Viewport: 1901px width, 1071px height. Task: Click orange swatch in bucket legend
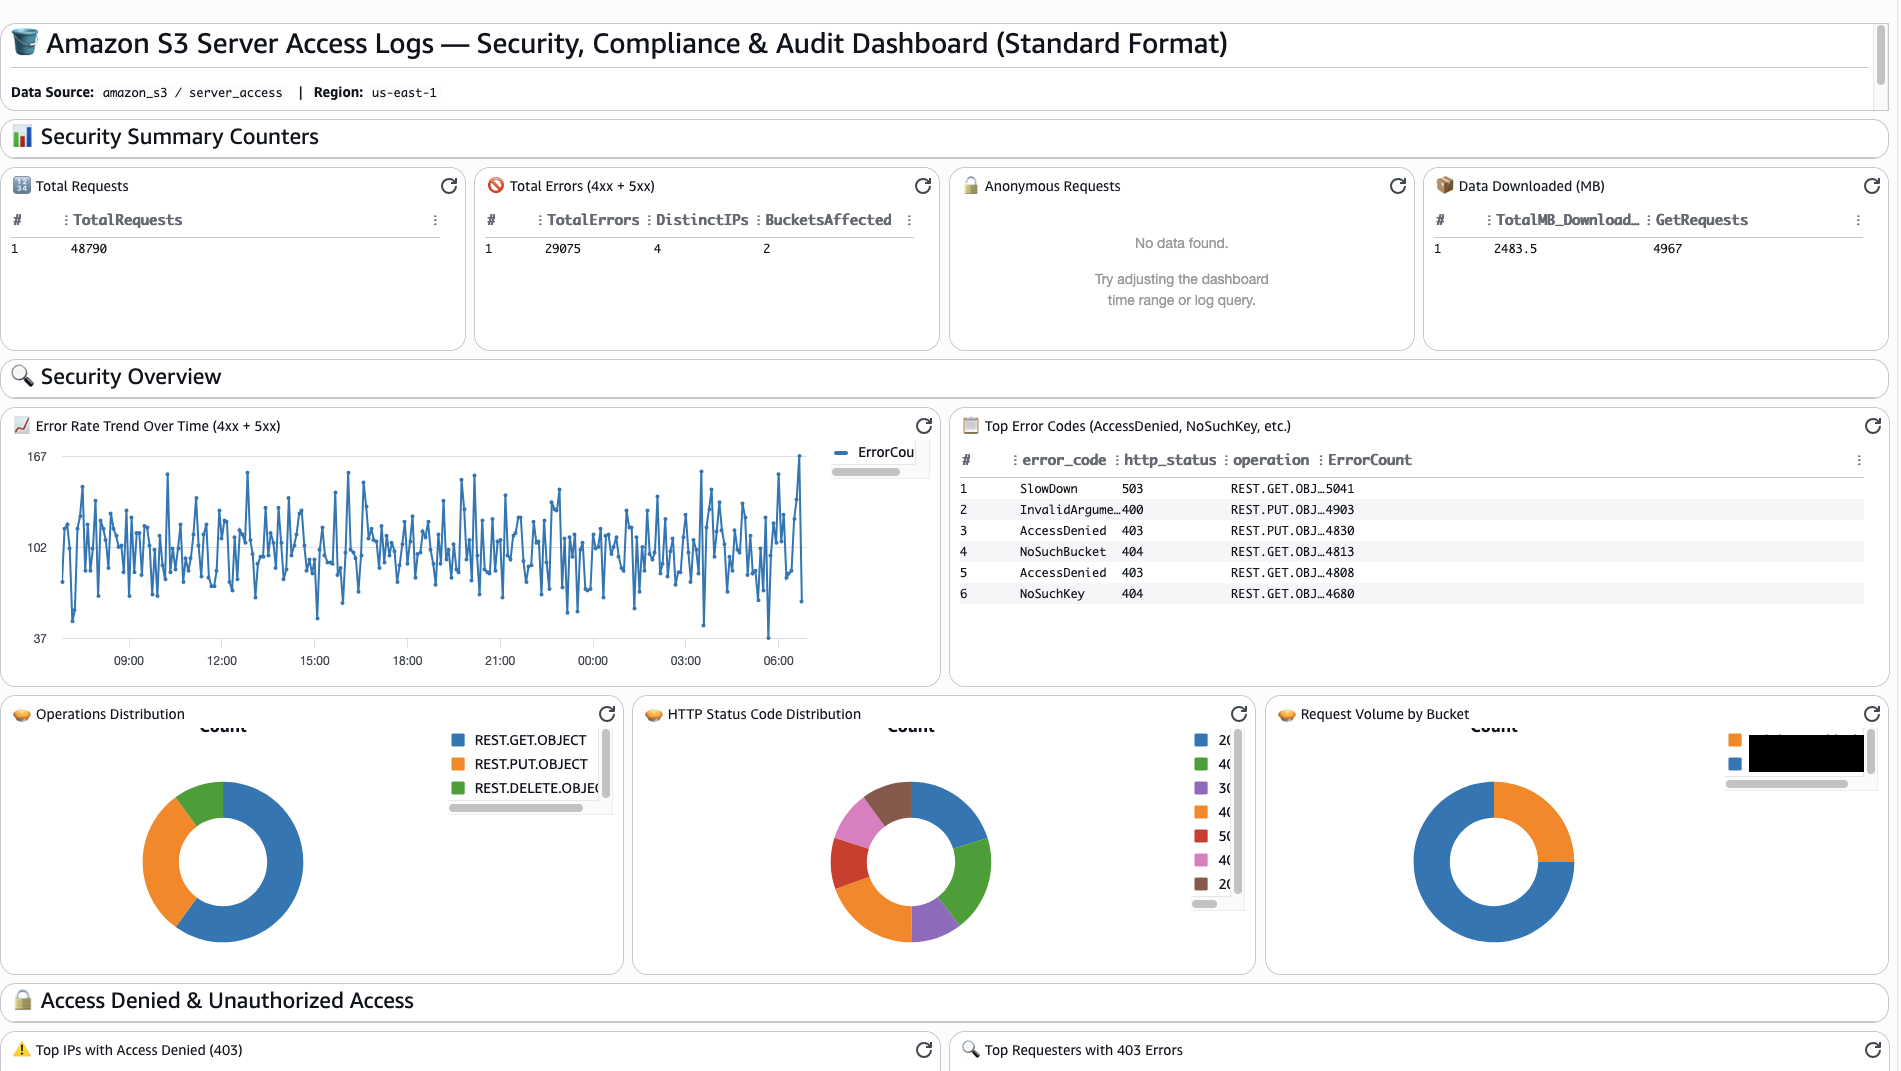pyautogui.click(x=1735, y=740)
